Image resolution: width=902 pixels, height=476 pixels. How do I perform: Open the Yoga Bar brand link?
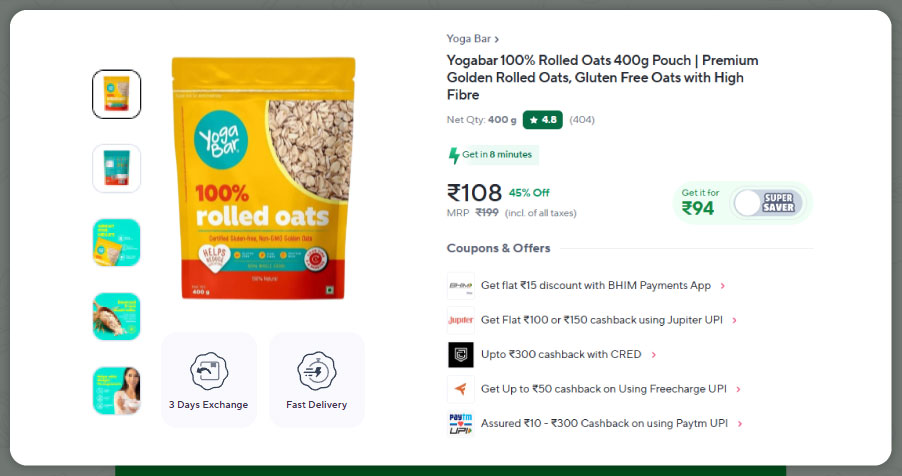(x=472, y=39)
